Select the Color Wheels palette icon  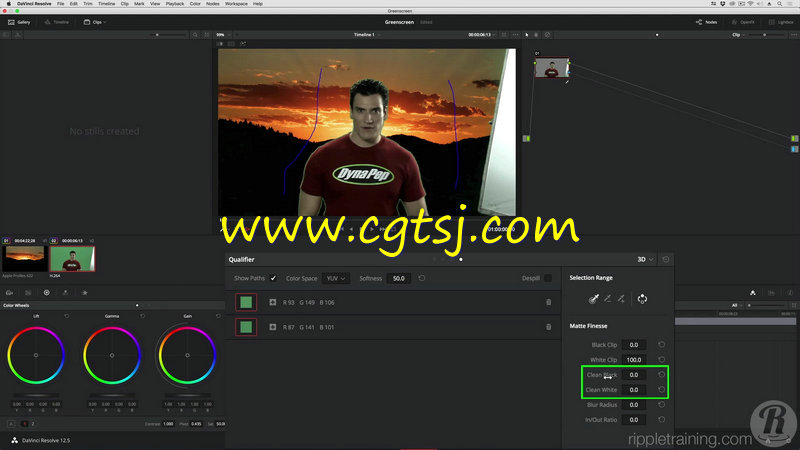46,293
